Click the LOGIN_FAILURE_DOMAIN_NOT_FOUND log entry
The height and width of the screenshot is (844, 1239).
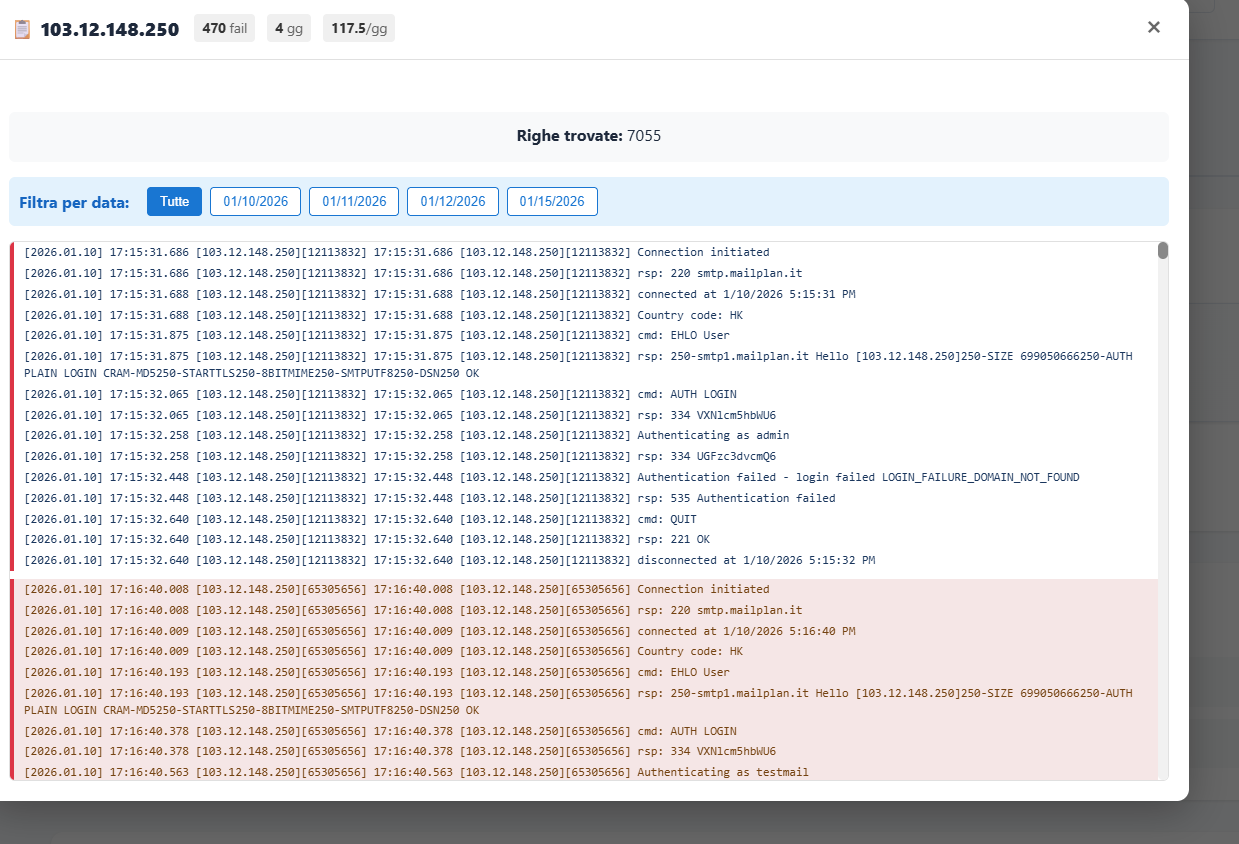coord(857,477)
